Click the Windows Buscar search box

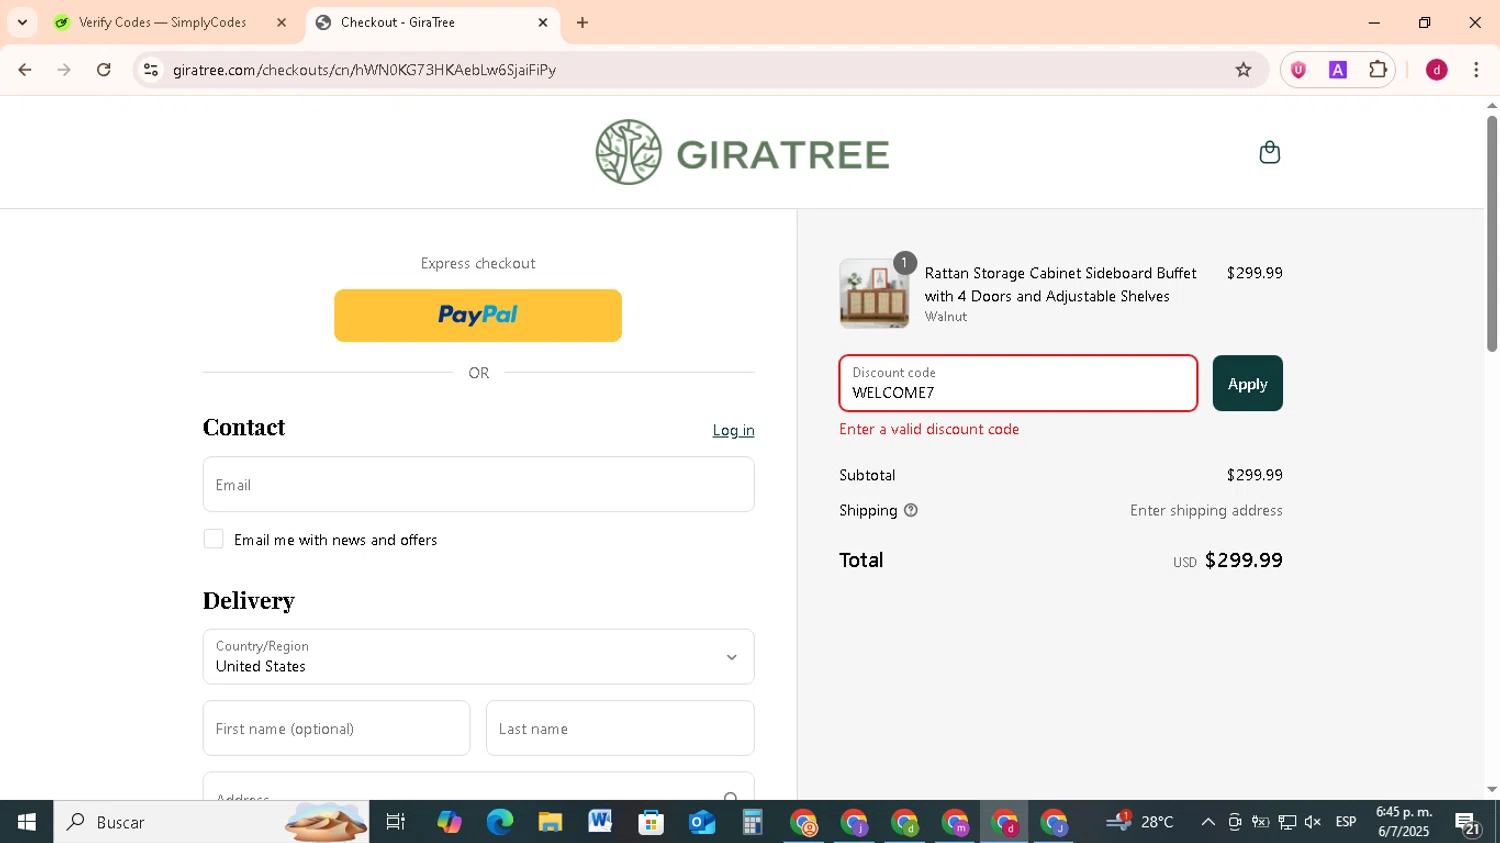211,822
